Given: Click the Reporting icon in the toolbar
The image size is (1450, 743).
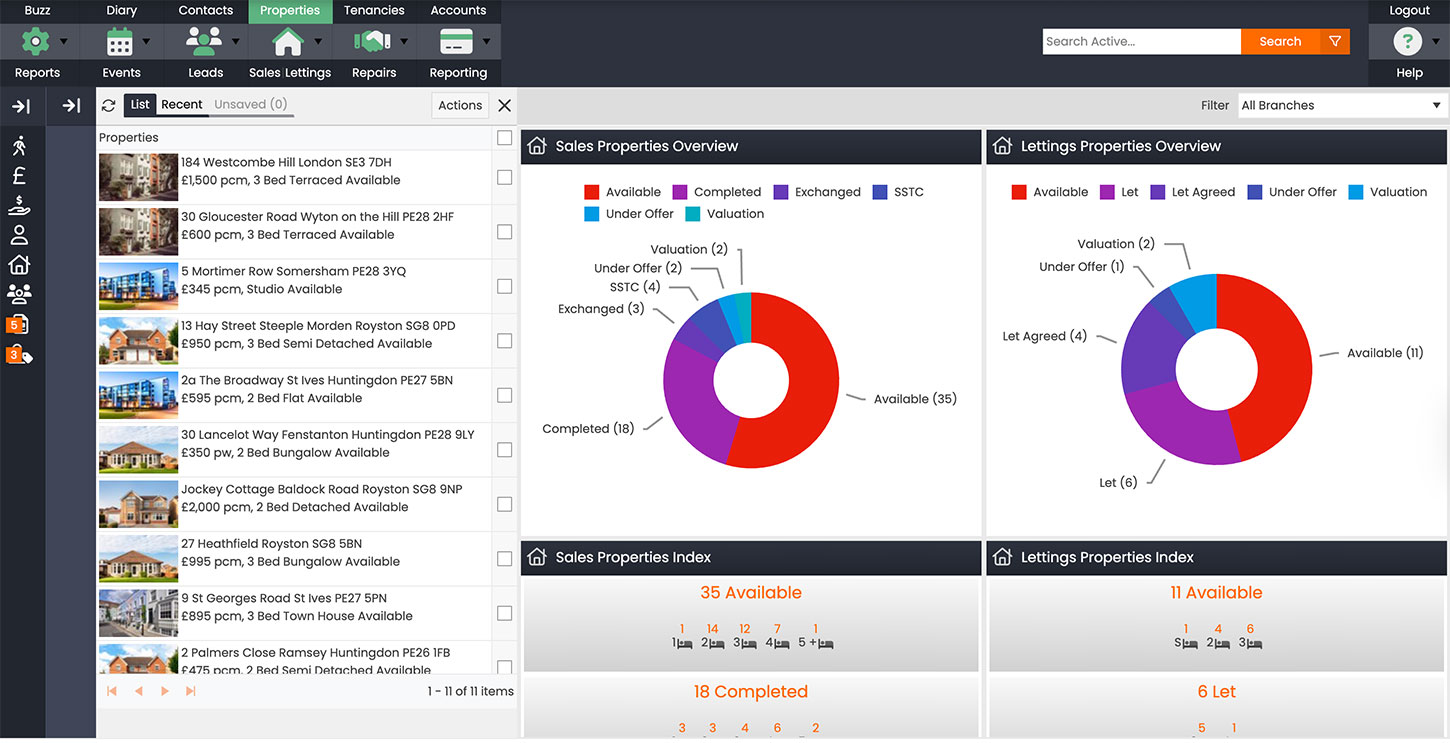Looking at the screenshot, I should pos(457,41).
